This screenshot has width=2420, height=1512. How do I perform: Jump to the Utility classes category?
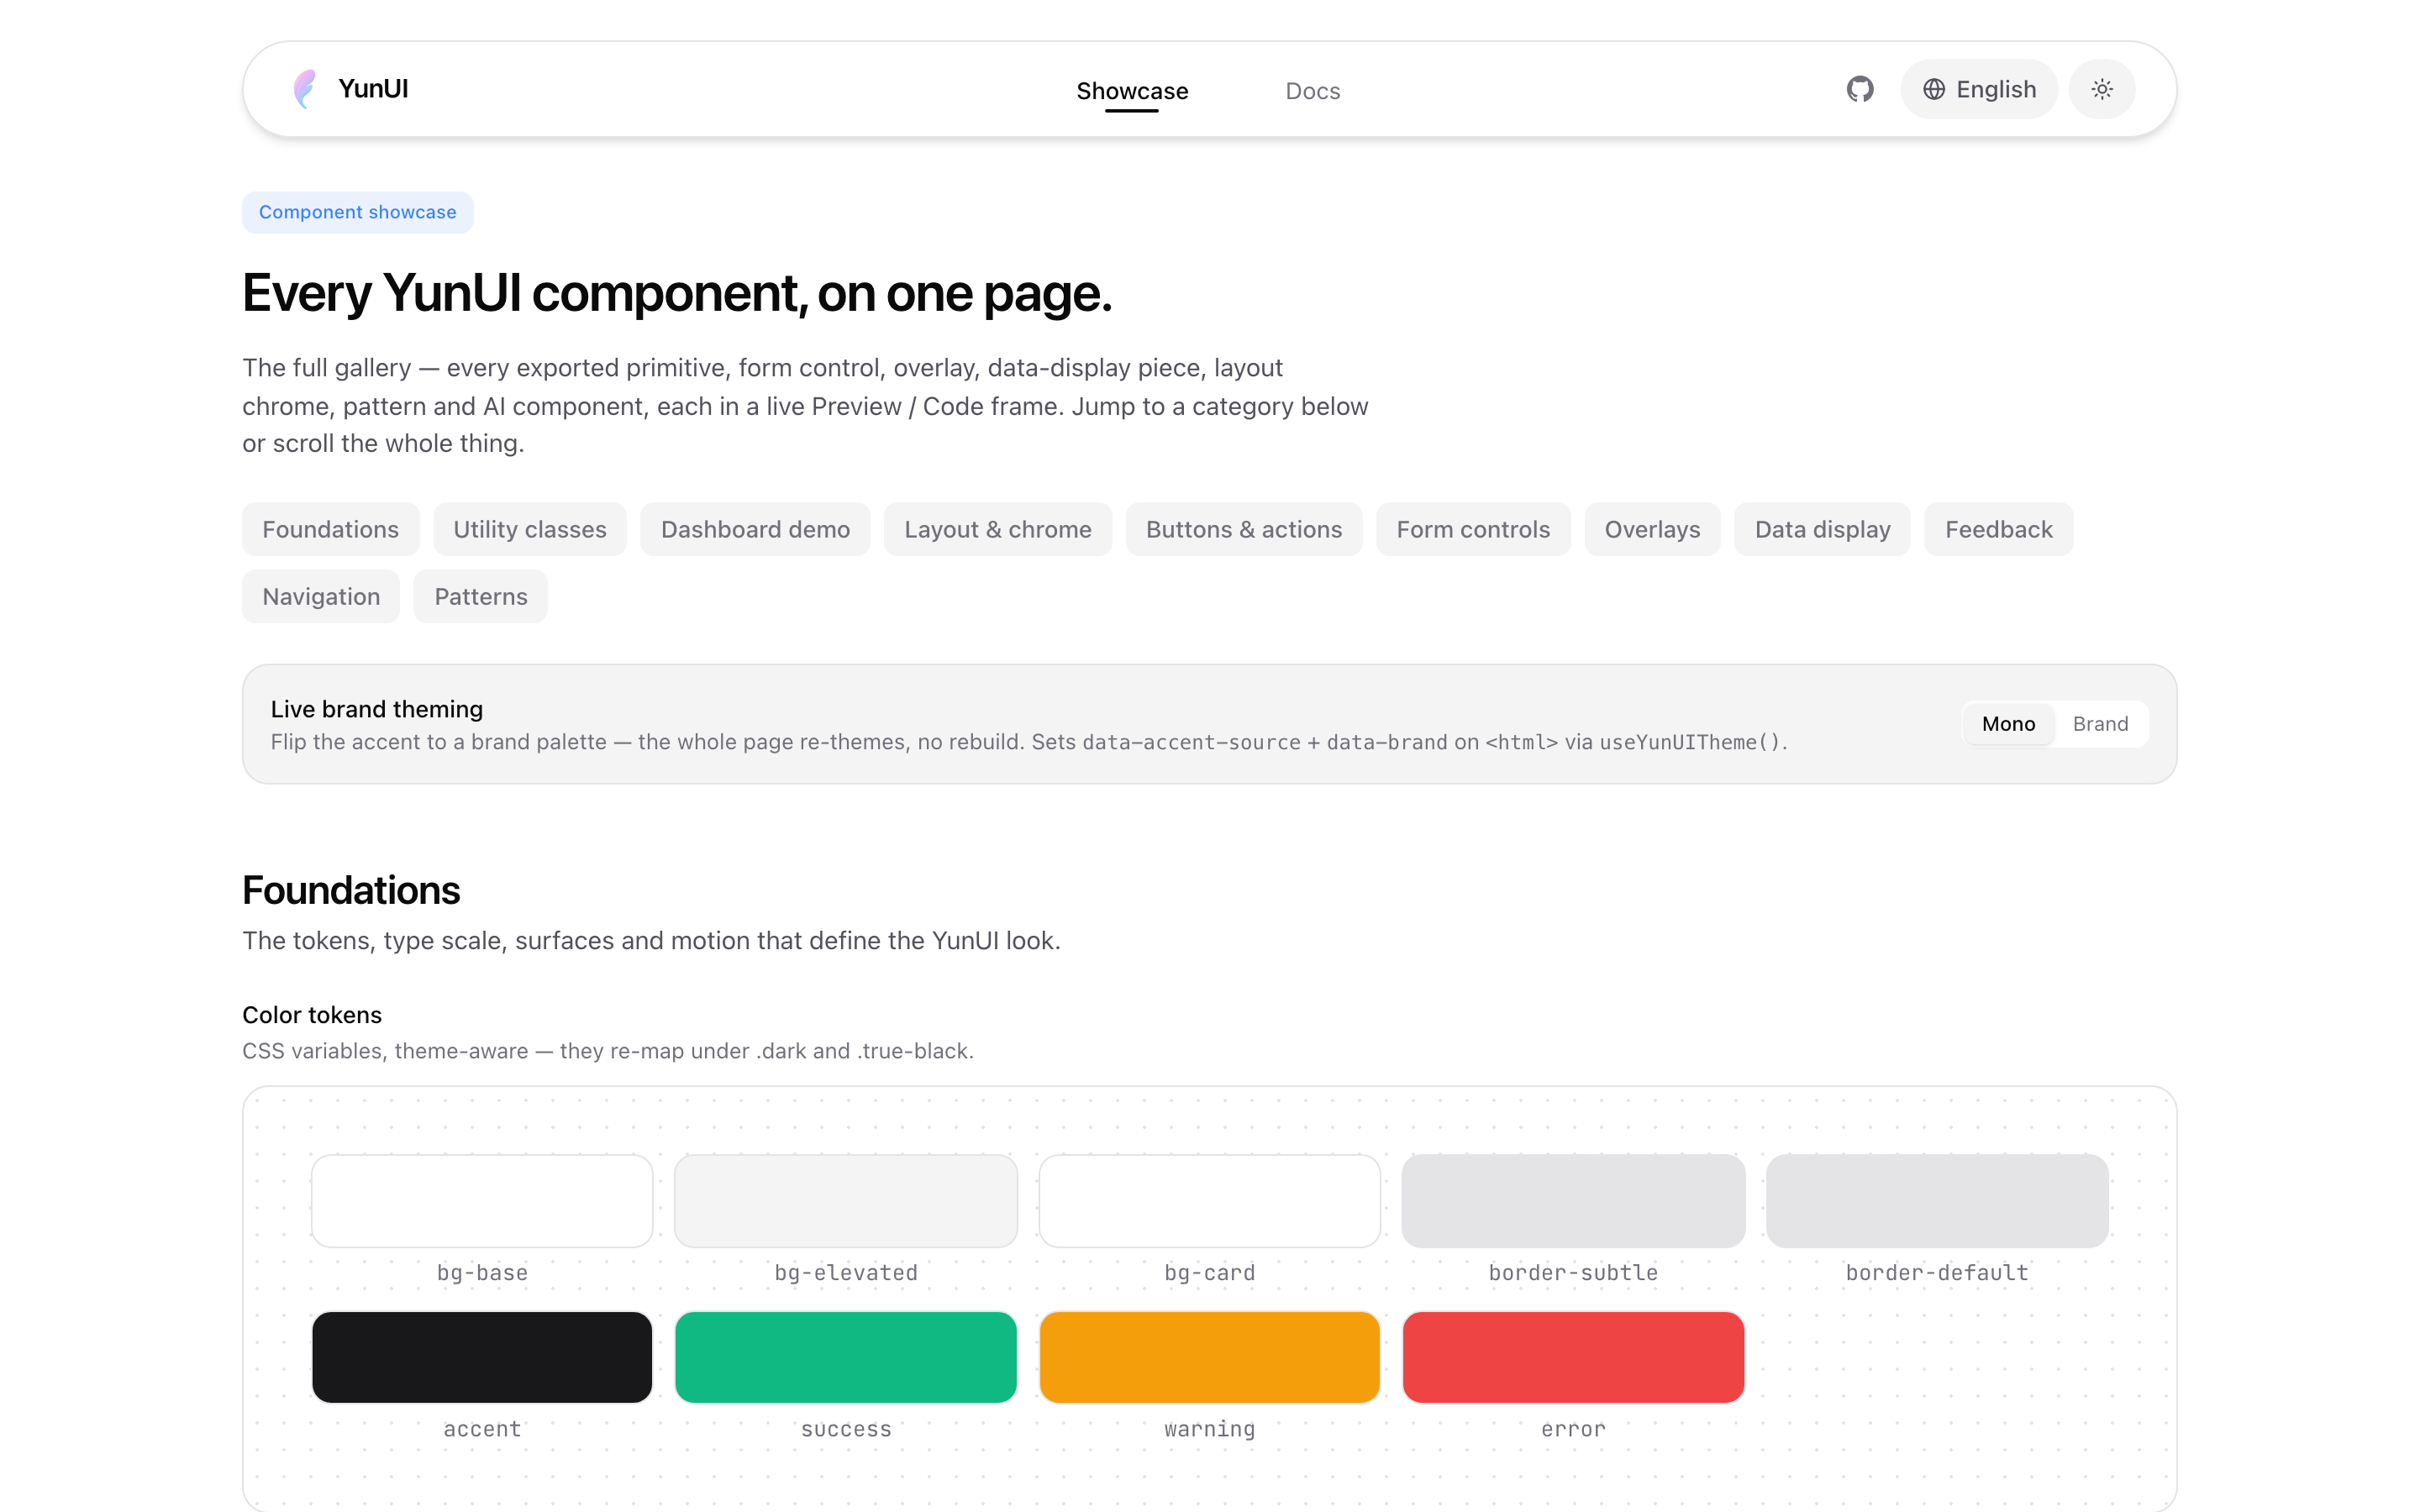(x=530, y=529)
